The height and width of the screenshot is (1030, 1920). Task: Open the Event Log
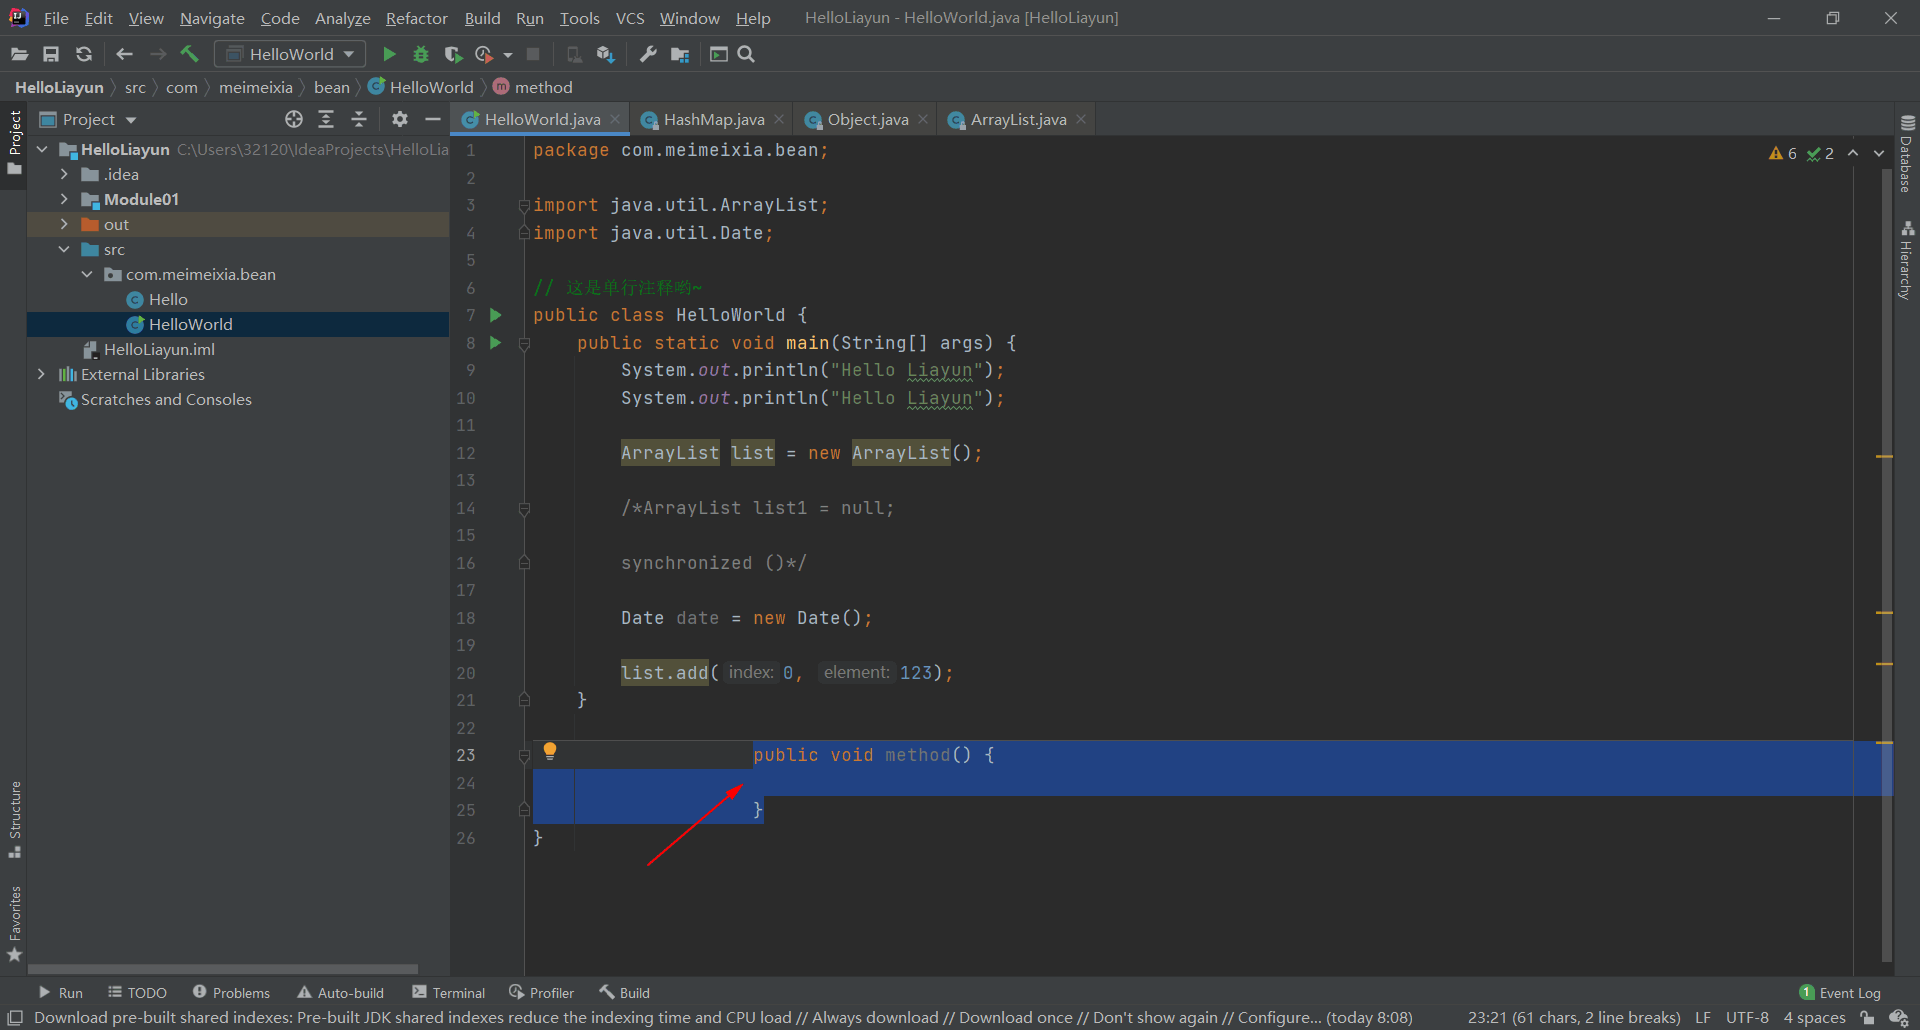tap(1840, 993)
